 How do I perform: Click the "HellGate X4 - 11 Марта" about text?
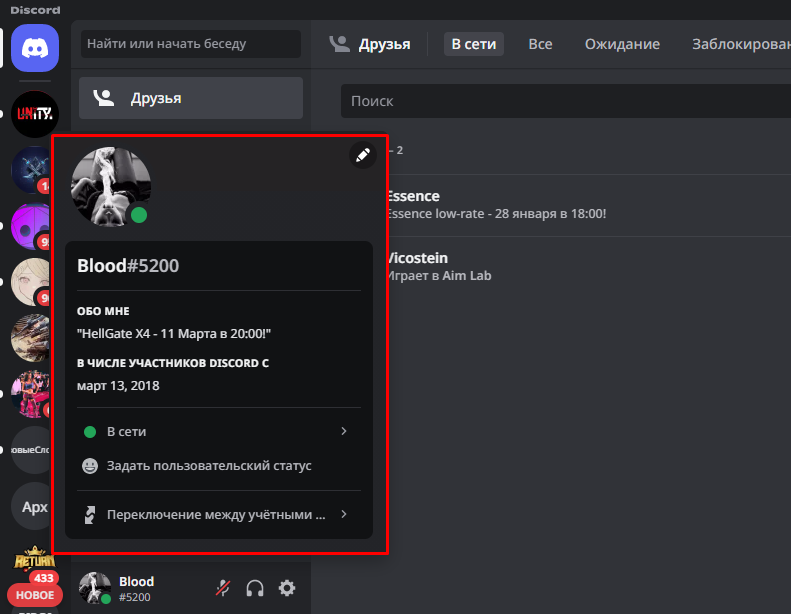coord(174,333)
